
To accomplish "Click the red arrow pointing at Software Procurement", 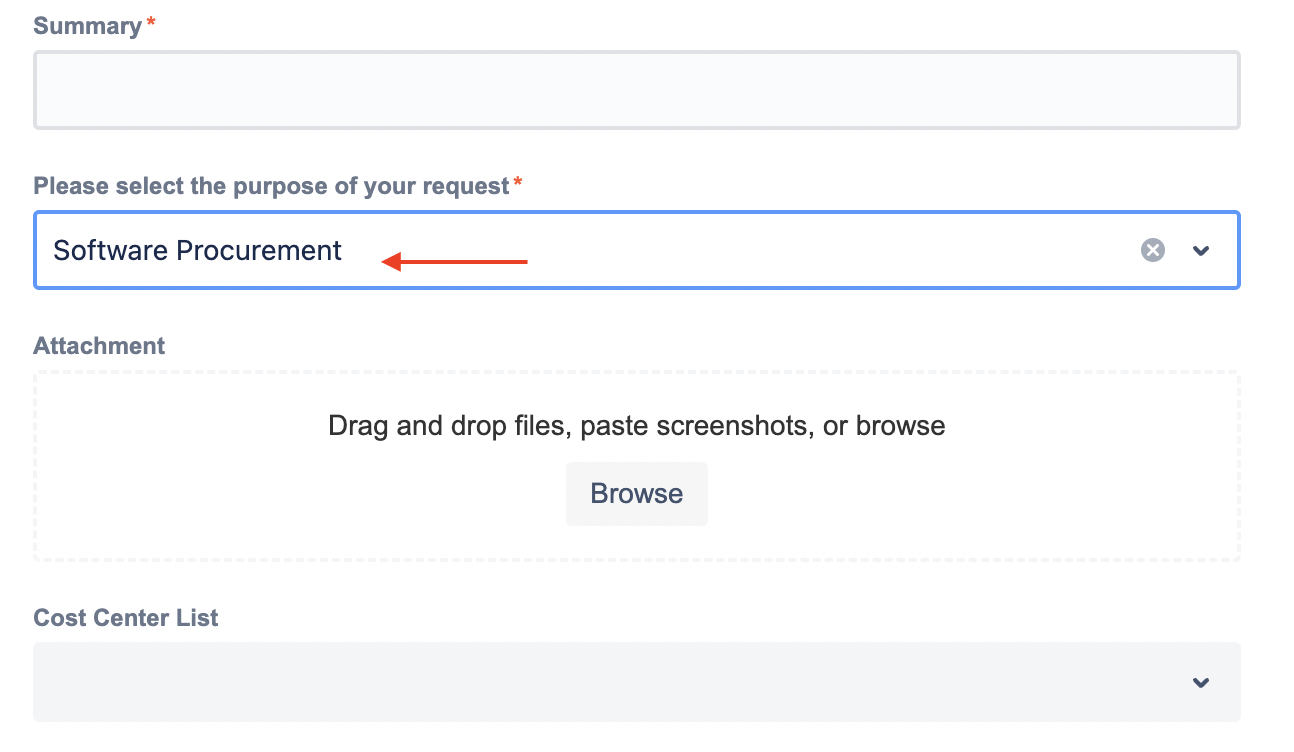I will (455, 261).
